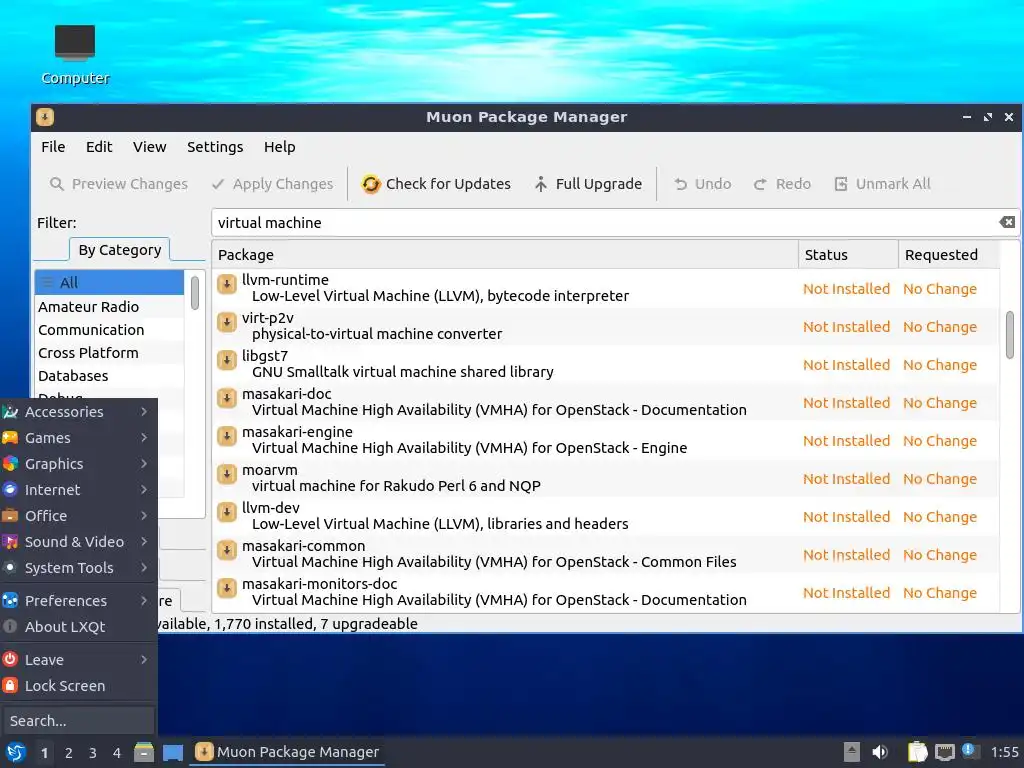
Task: Open the LXQt start menu button
Action: click(x=15, y=752)
